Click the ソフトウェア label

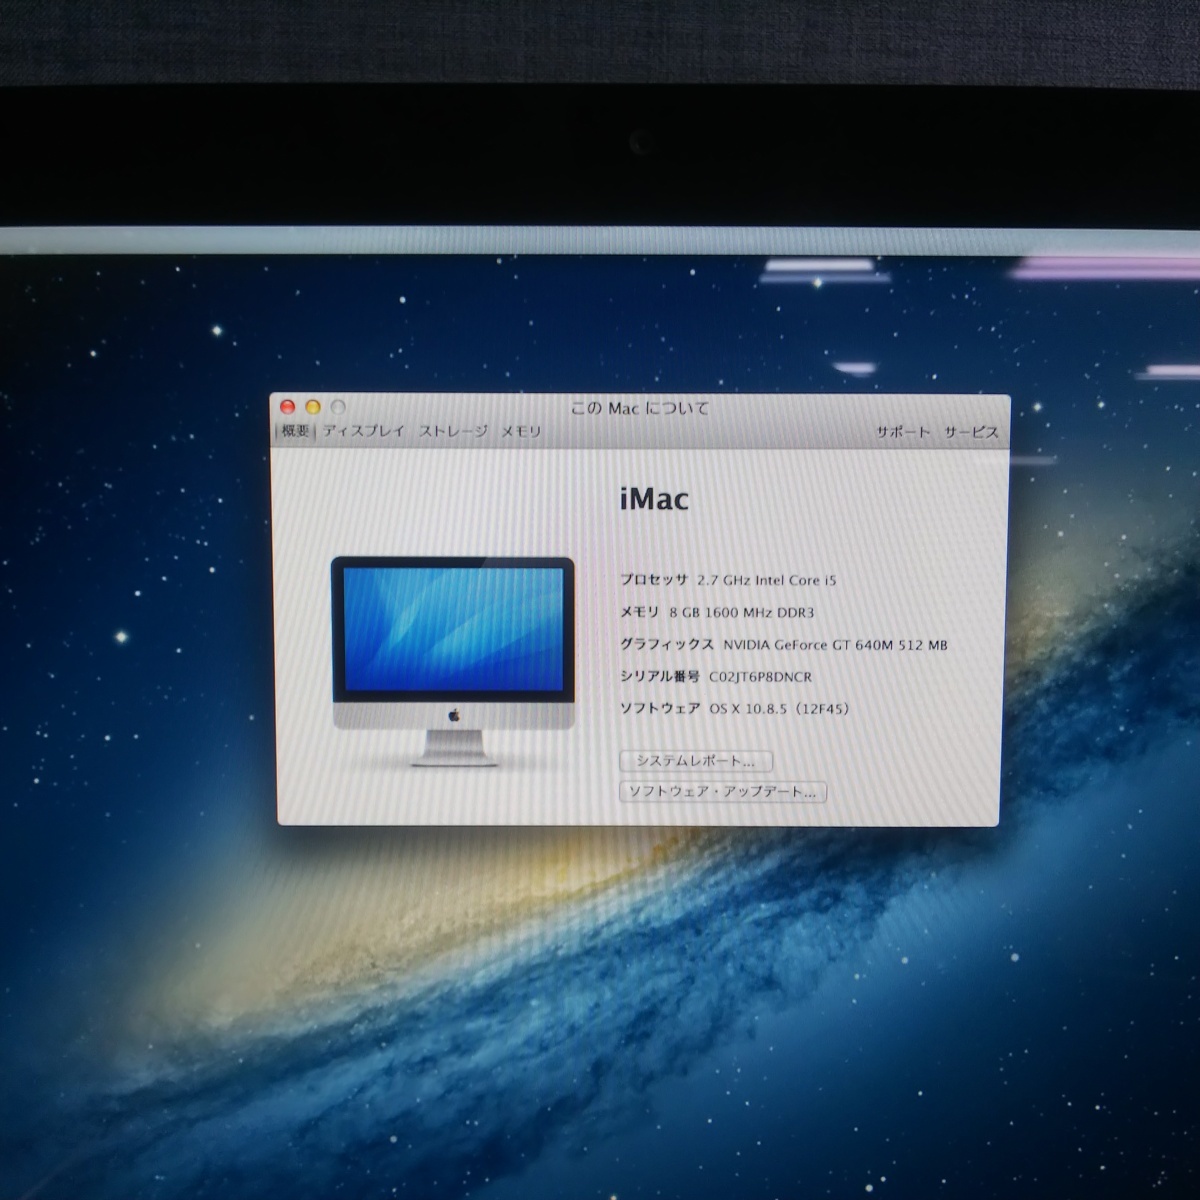660,709
